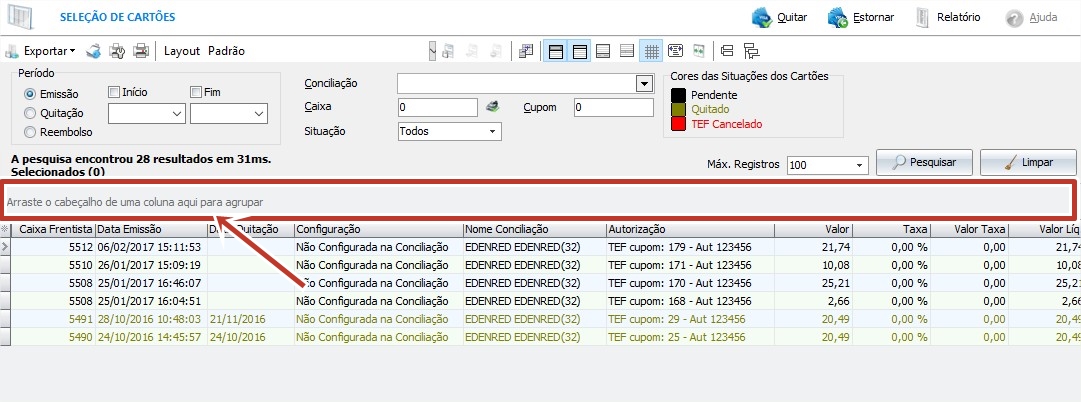Open the Relatório report

click(948, 18)
